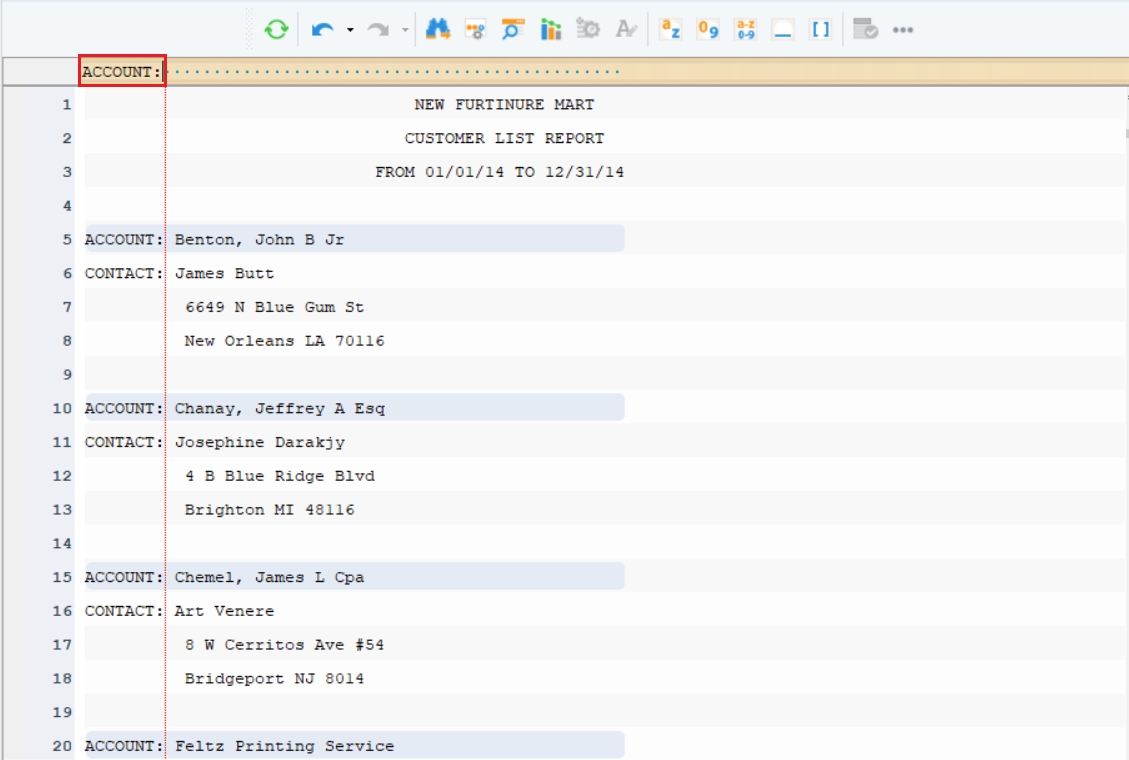Open the redo history dropdown arrow

[x=405, y=30]
